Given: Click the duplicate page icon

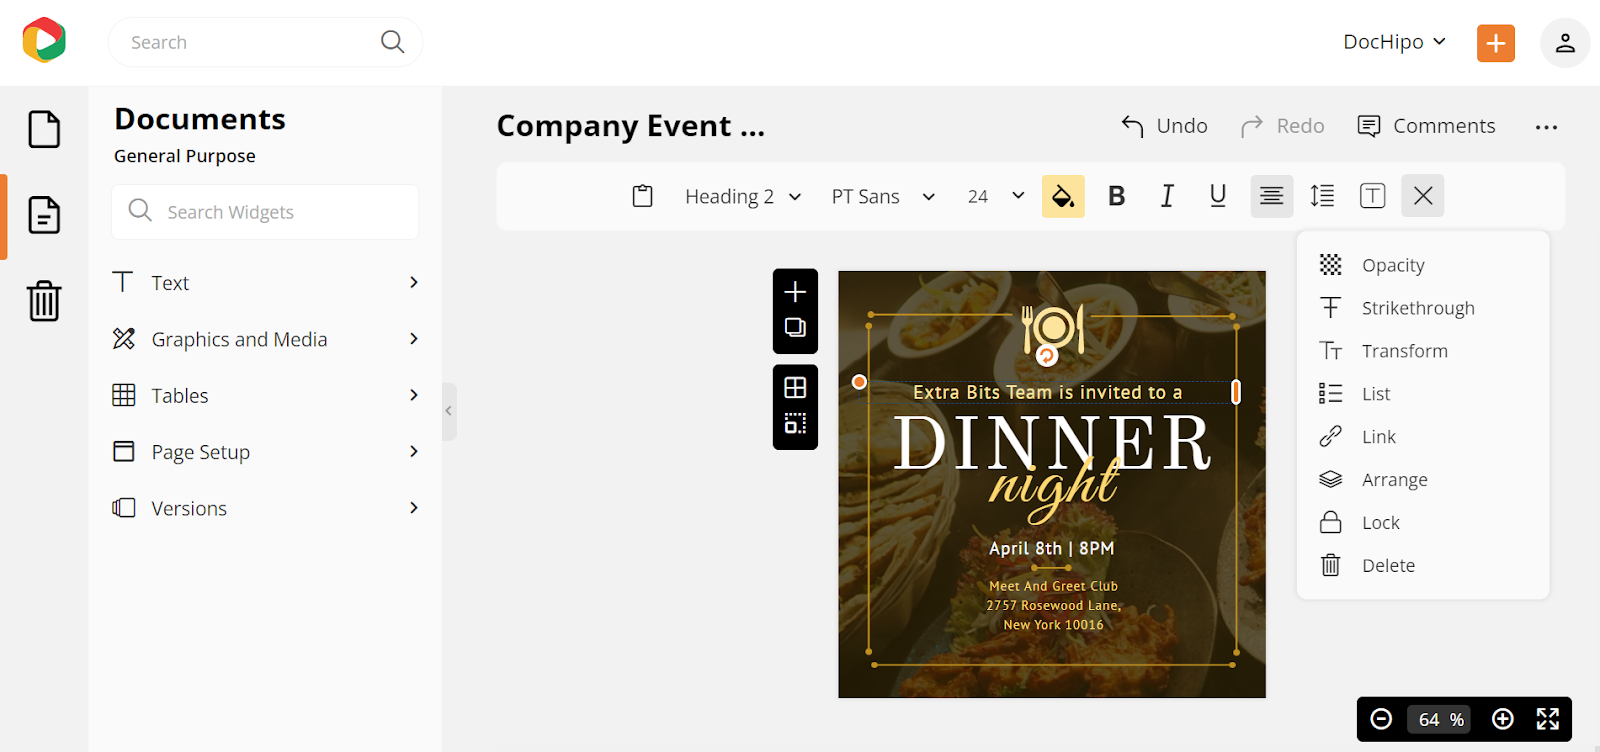Looking at the screenshot, I should pos(795,328).
